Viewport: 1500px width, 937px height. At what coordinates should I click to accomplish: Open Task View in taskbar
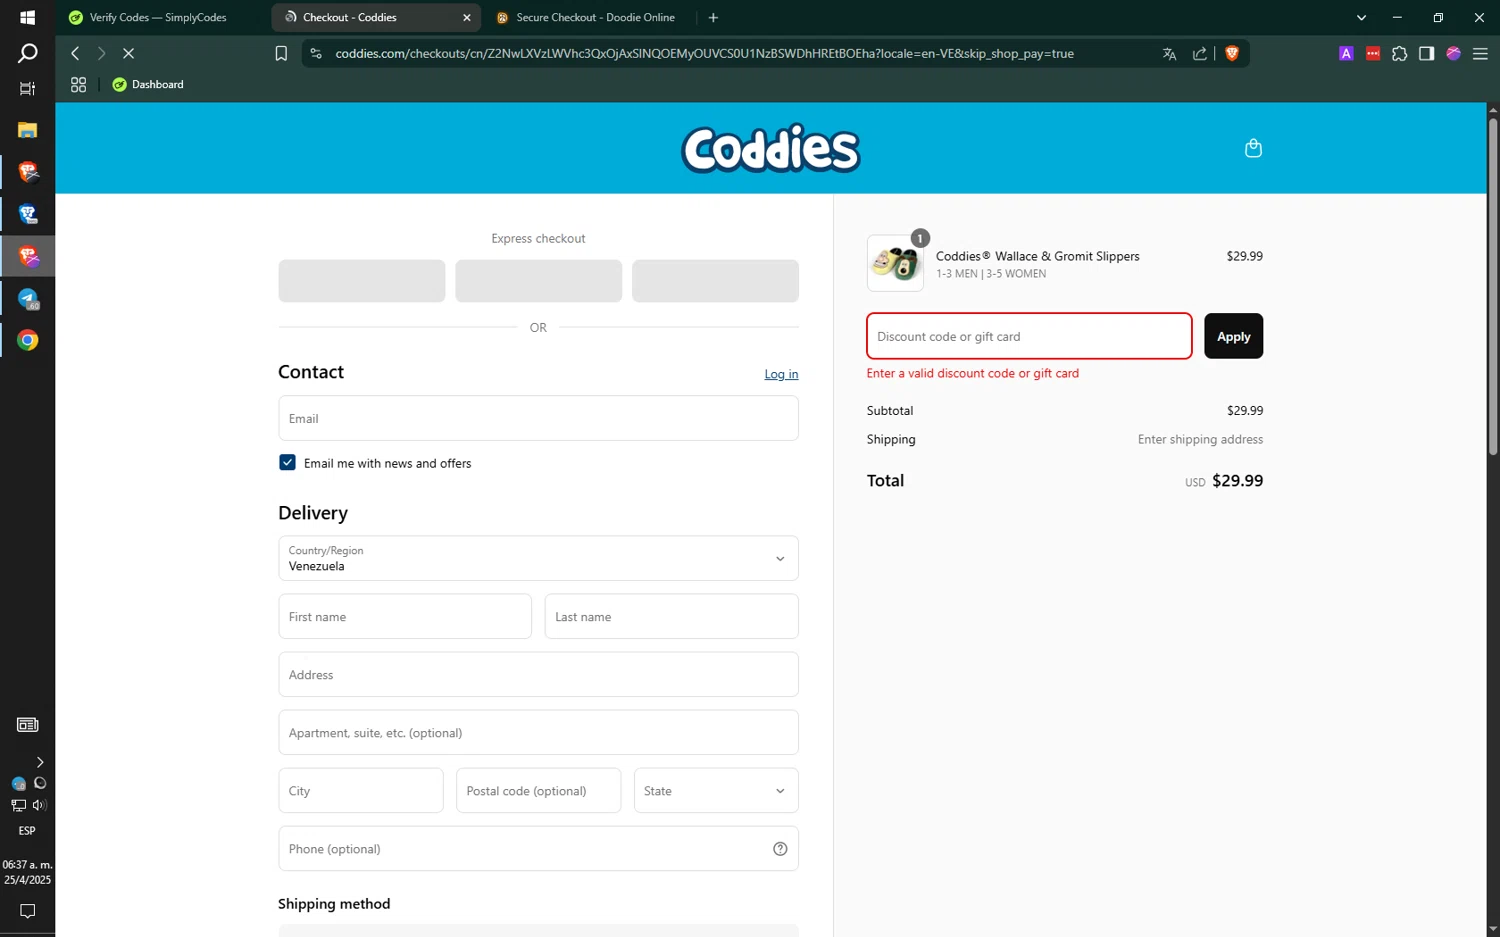tap(27, 89)
